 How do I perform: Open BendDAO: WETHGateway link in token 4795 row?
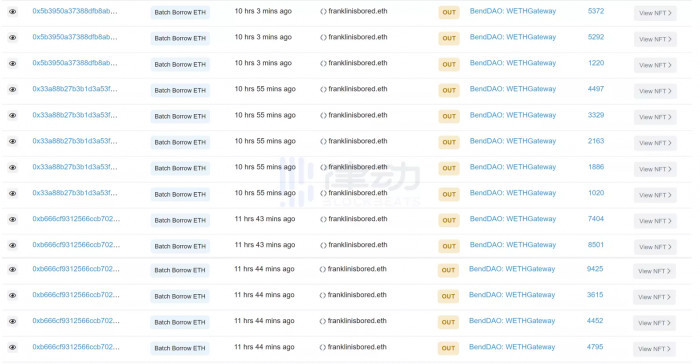tap(512, 347)
